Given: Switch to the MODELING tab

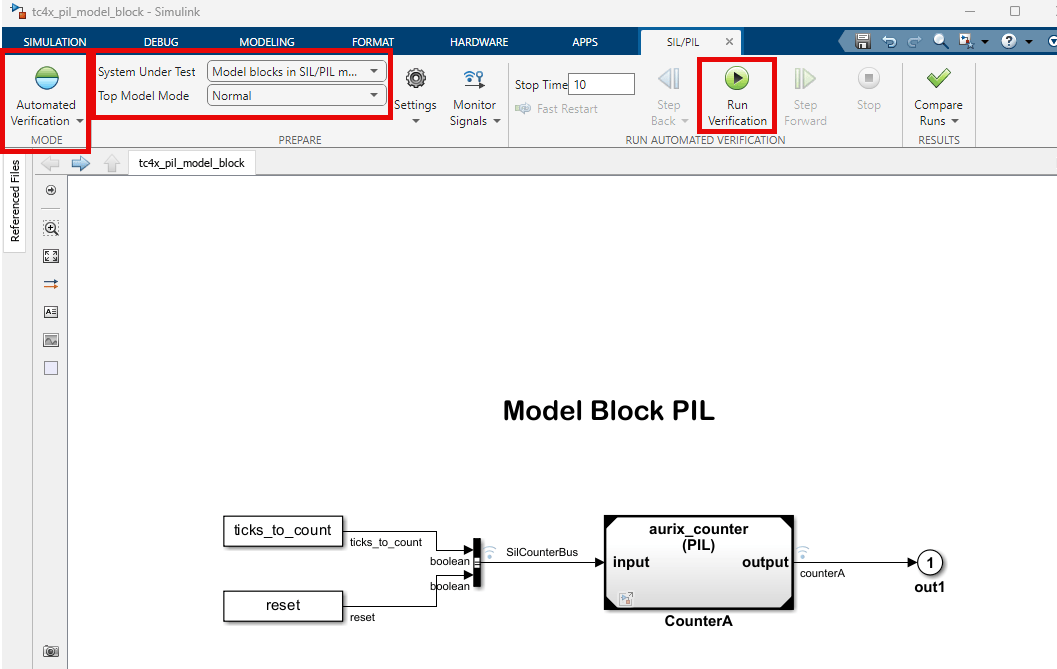Looking at the screenshot, I should [267, 42].
